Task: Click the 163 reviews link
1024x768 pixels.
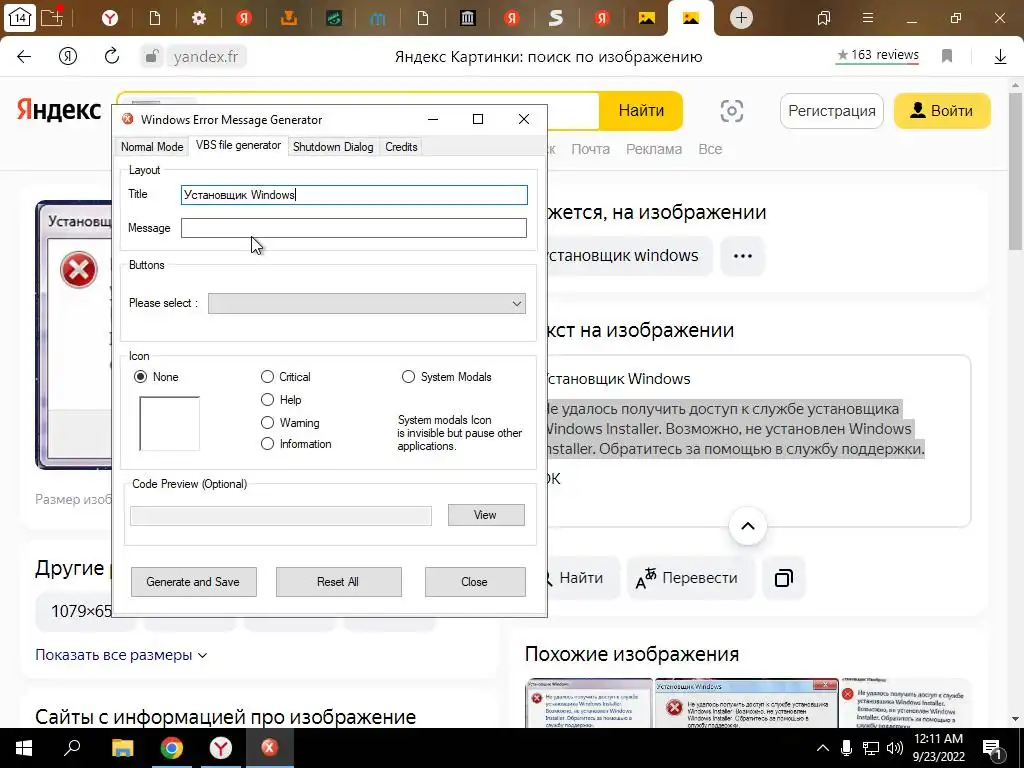Action: [878, 56]
